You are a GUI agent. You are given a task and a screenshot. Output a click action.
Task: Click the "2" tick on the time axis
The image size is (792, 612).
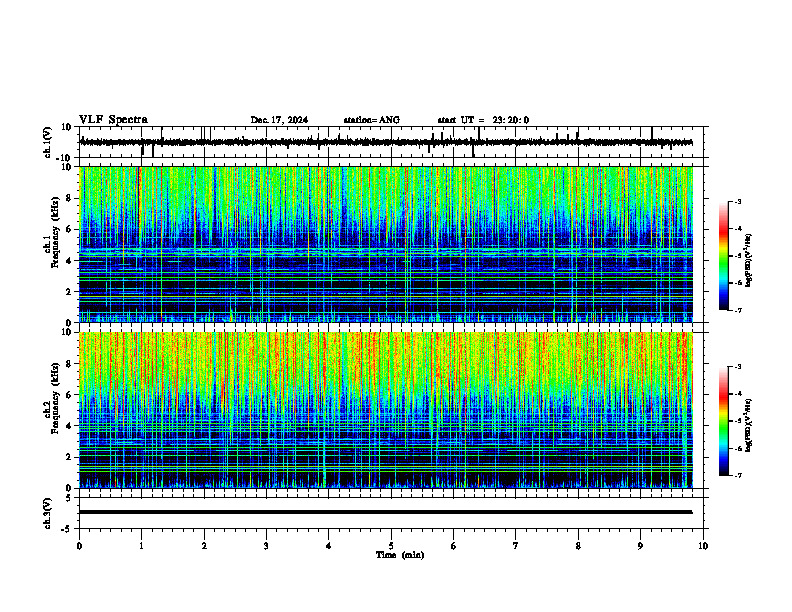[204, 546]
